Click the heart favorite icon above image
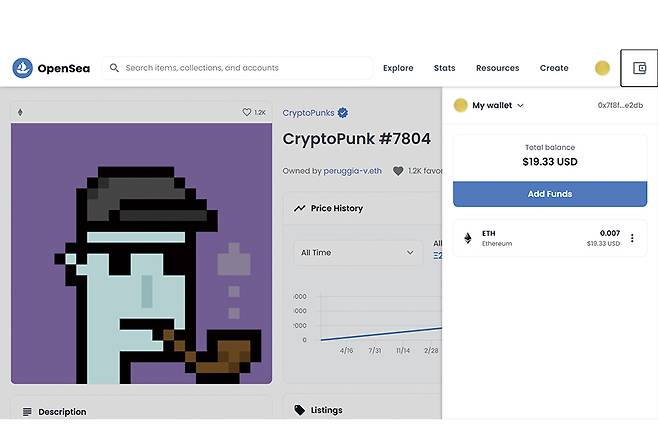Image resolution: width=658 pixels, height=438 pixels. click(247, 112)
